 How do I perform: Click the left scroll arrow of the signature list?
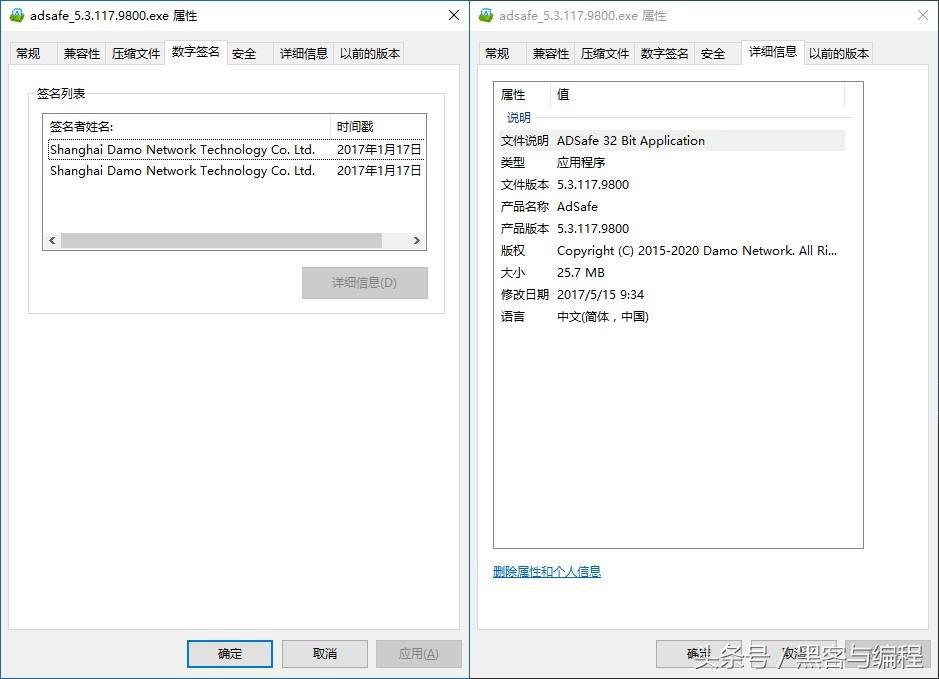(x=51, y=240)
